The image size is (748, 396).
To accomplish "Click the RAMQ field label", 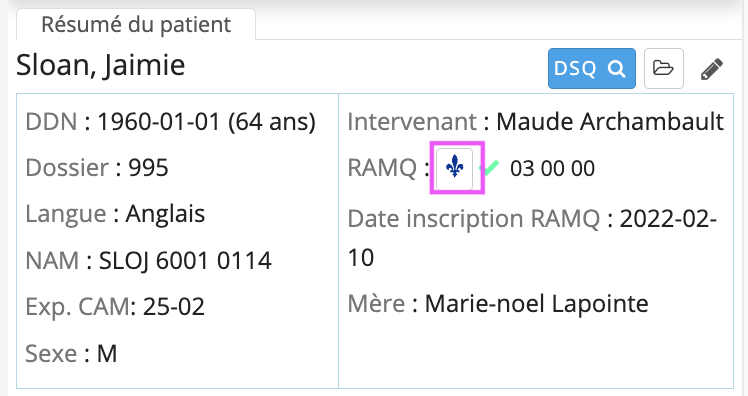I will point(382,168).
